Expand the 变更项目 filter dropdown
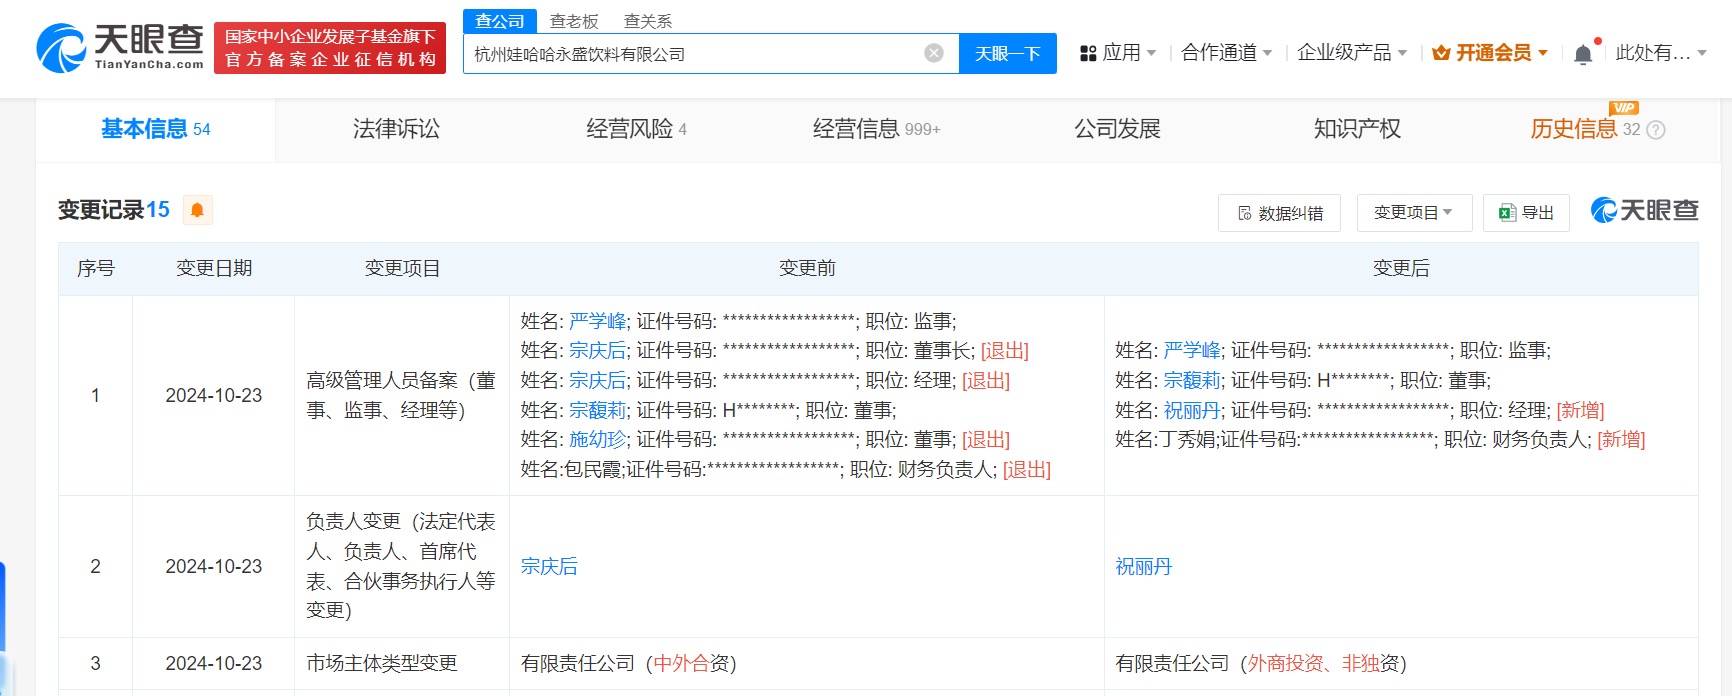The image size is (1732, 696). [1413, 213]
